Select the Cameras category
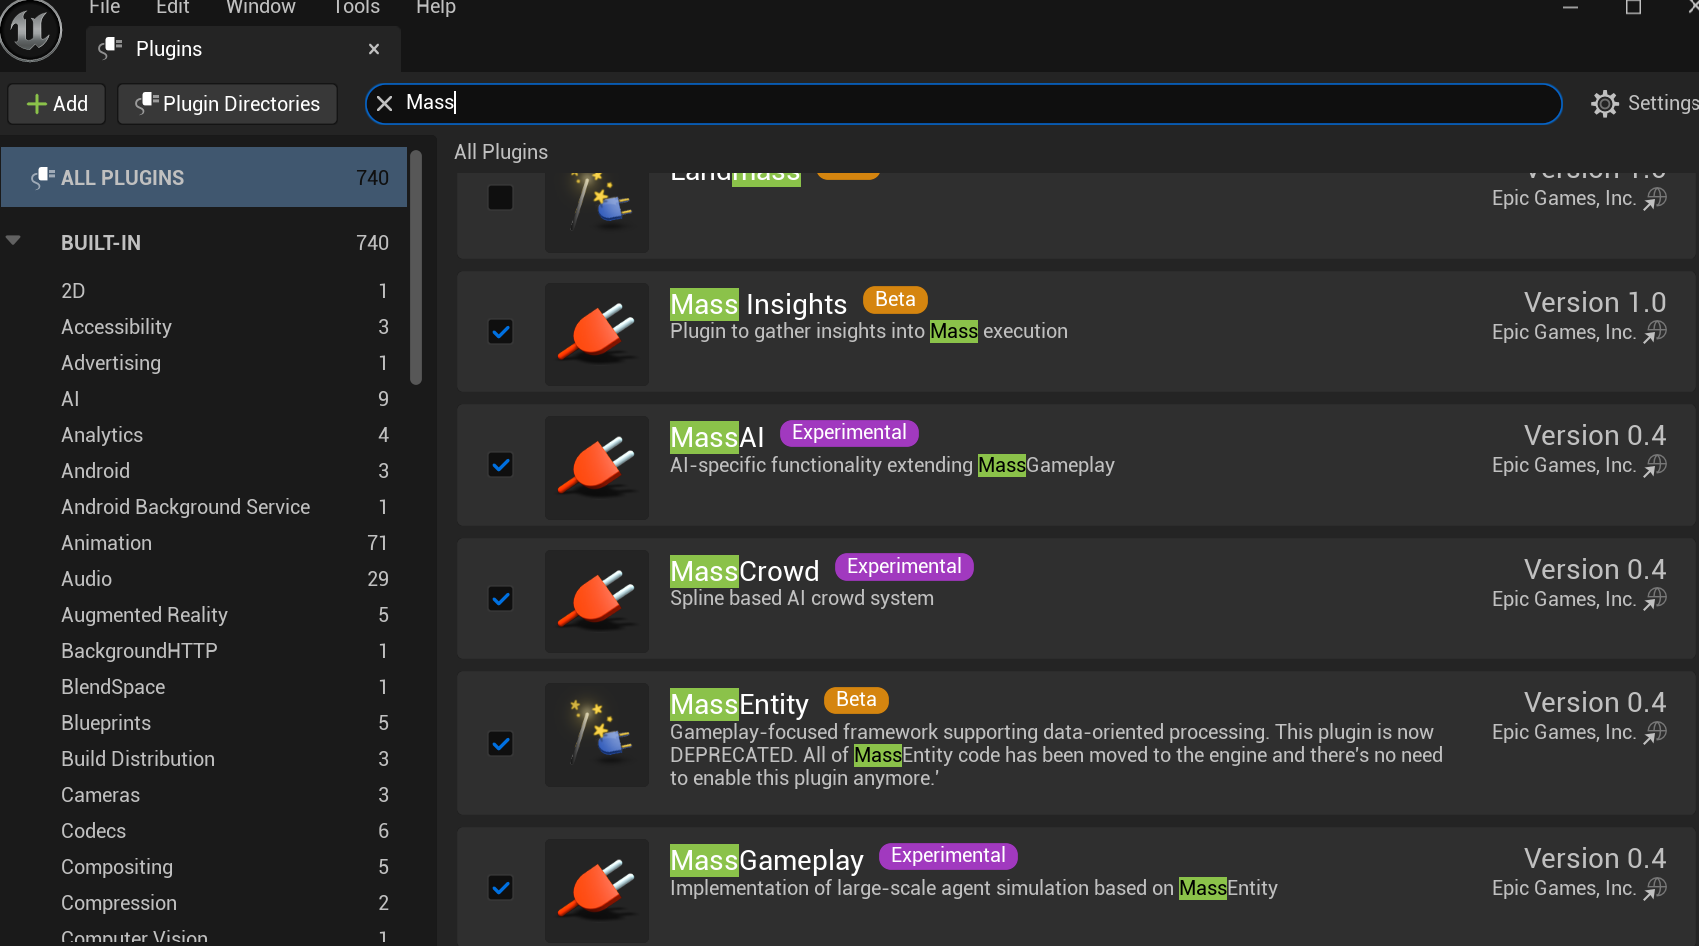1699x946 pixels. coord(204,795)
